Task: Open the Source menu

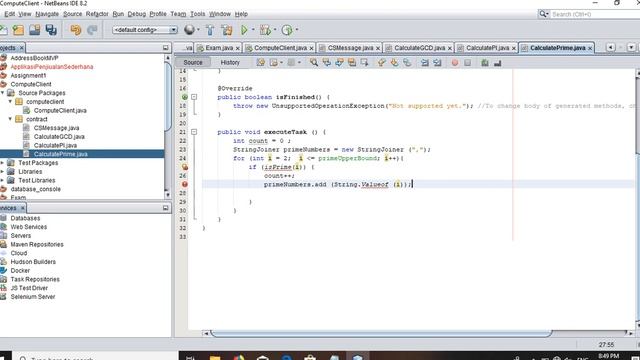Action: [x=73, y=14]
